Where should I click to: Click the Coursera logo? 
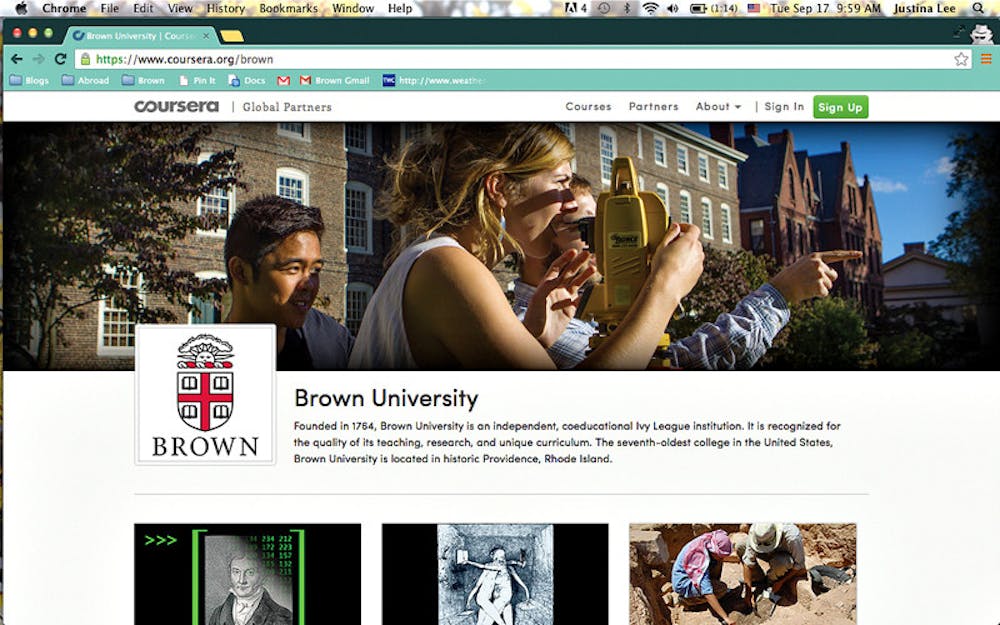click(176, 107)
